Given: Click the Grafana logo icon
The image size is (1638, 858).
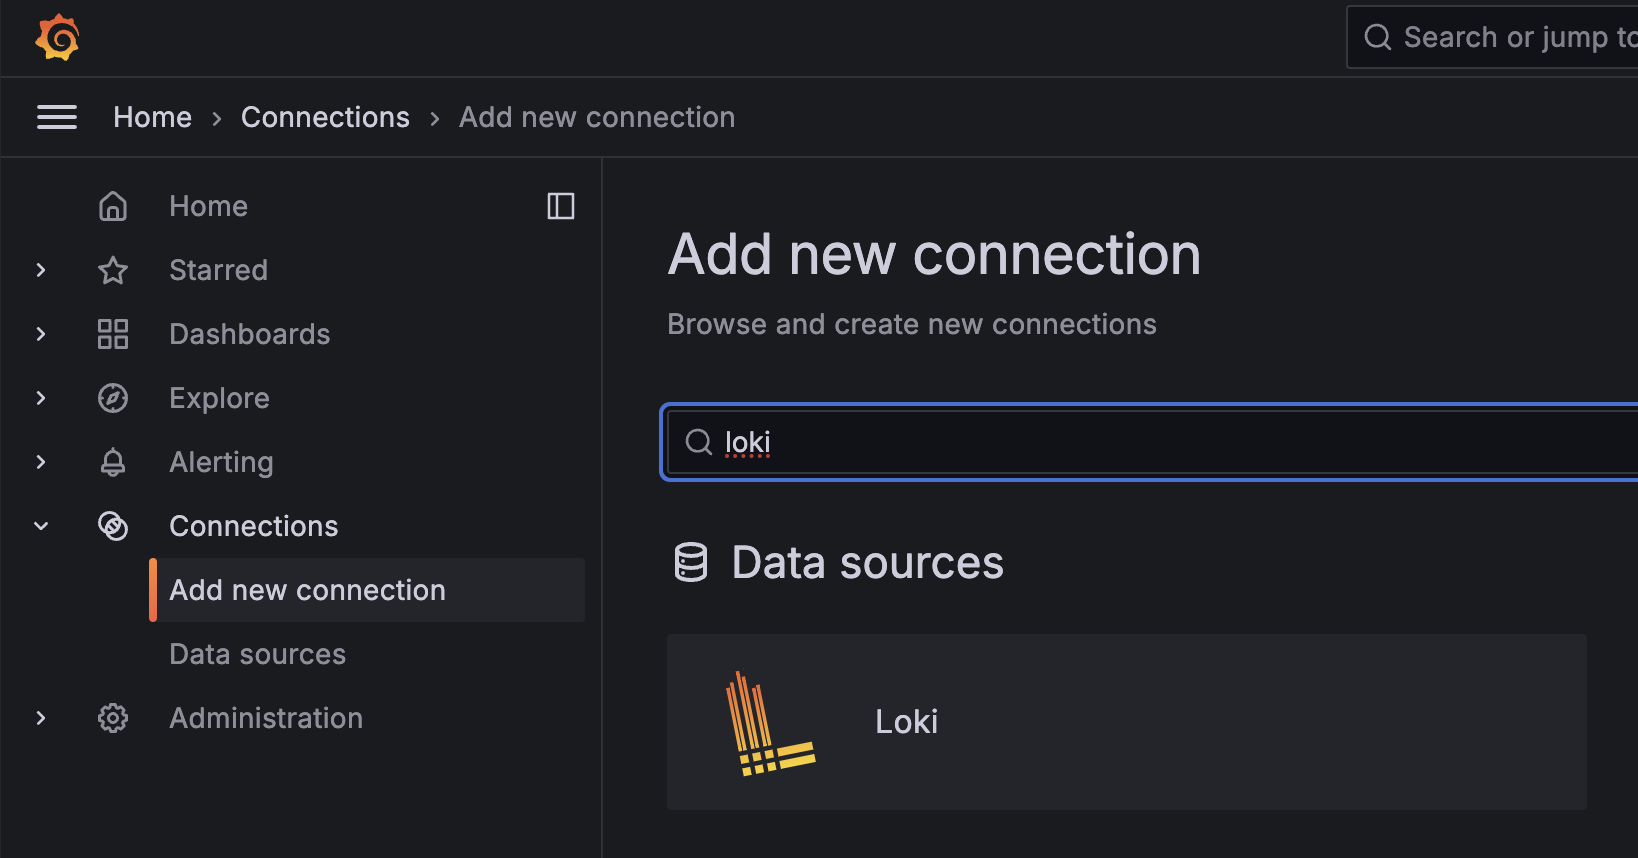Looking at the screenshot, I should [x=57, y=38].
